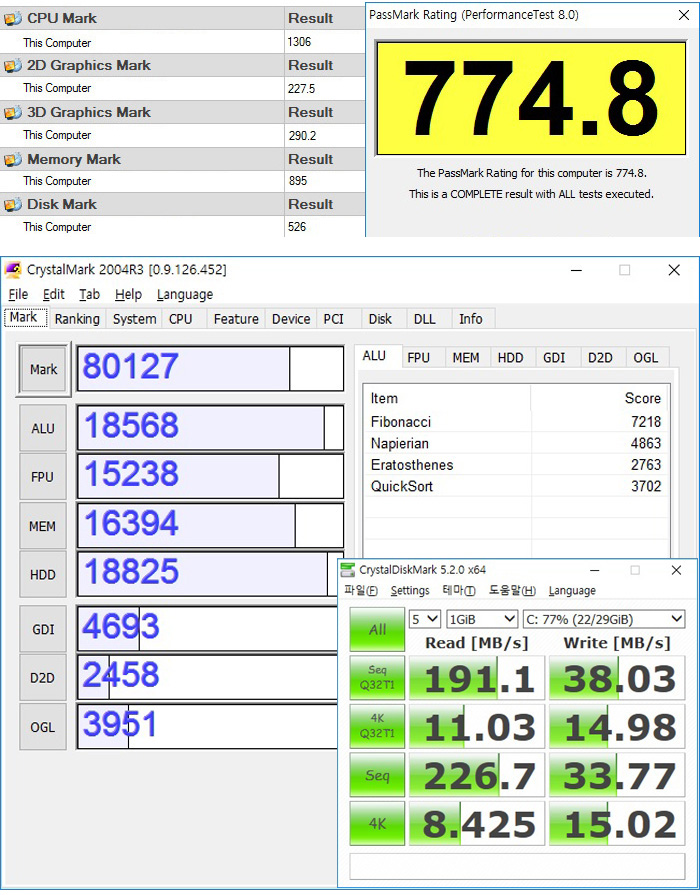
Task: Run the GDI benchmark button
Action: coord(43,629)
